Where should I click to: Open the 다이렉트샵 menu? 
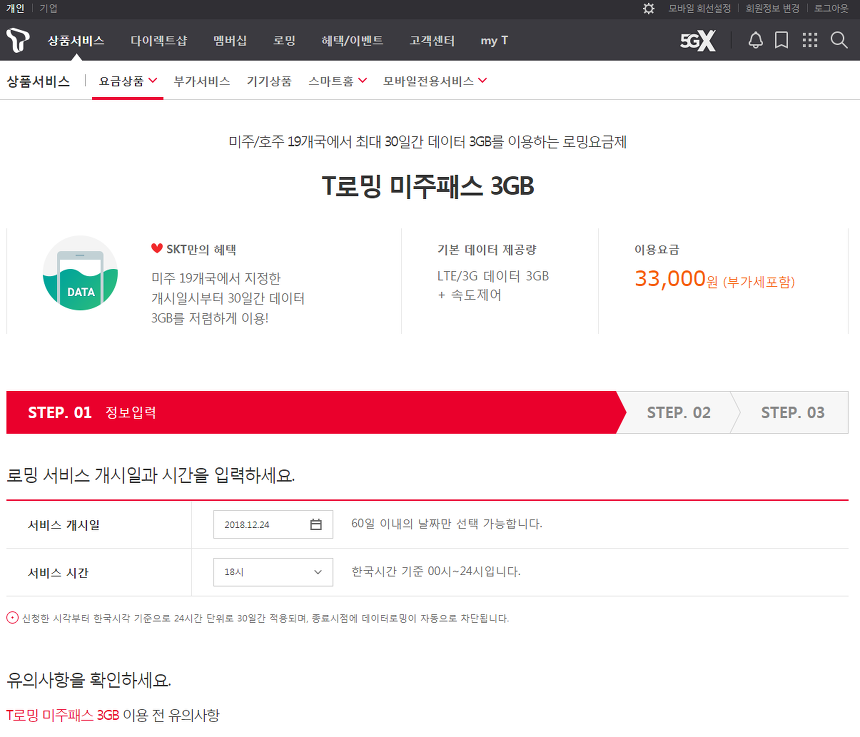pos(158,41)
